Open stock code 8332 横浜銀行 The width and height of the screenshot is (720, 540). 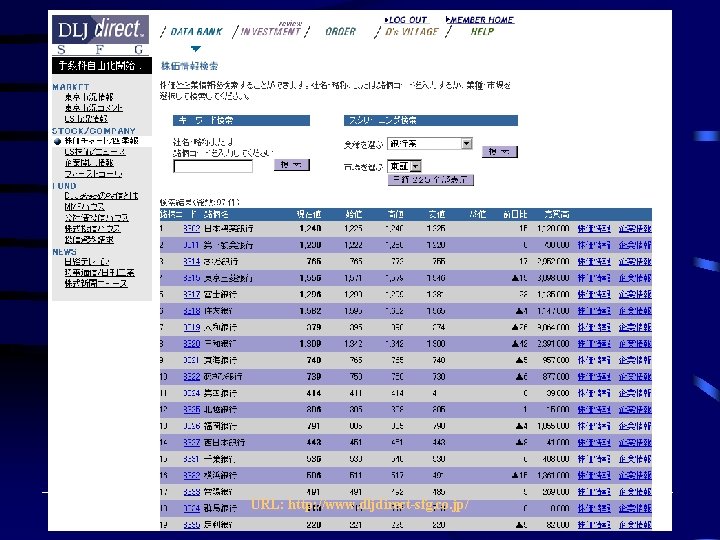(191, 475)
